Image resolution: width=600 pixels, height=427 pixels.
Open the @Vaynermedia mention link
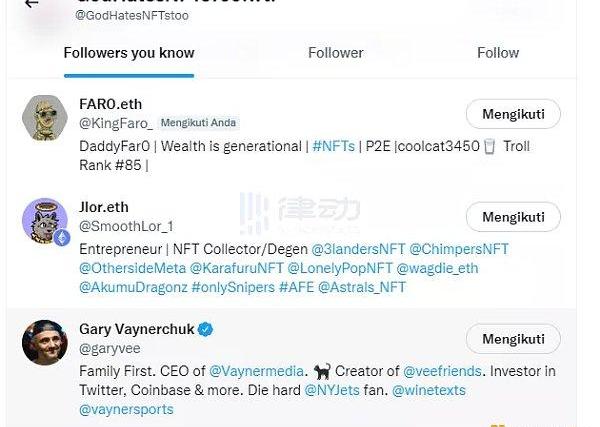click(x=256, y=371)
